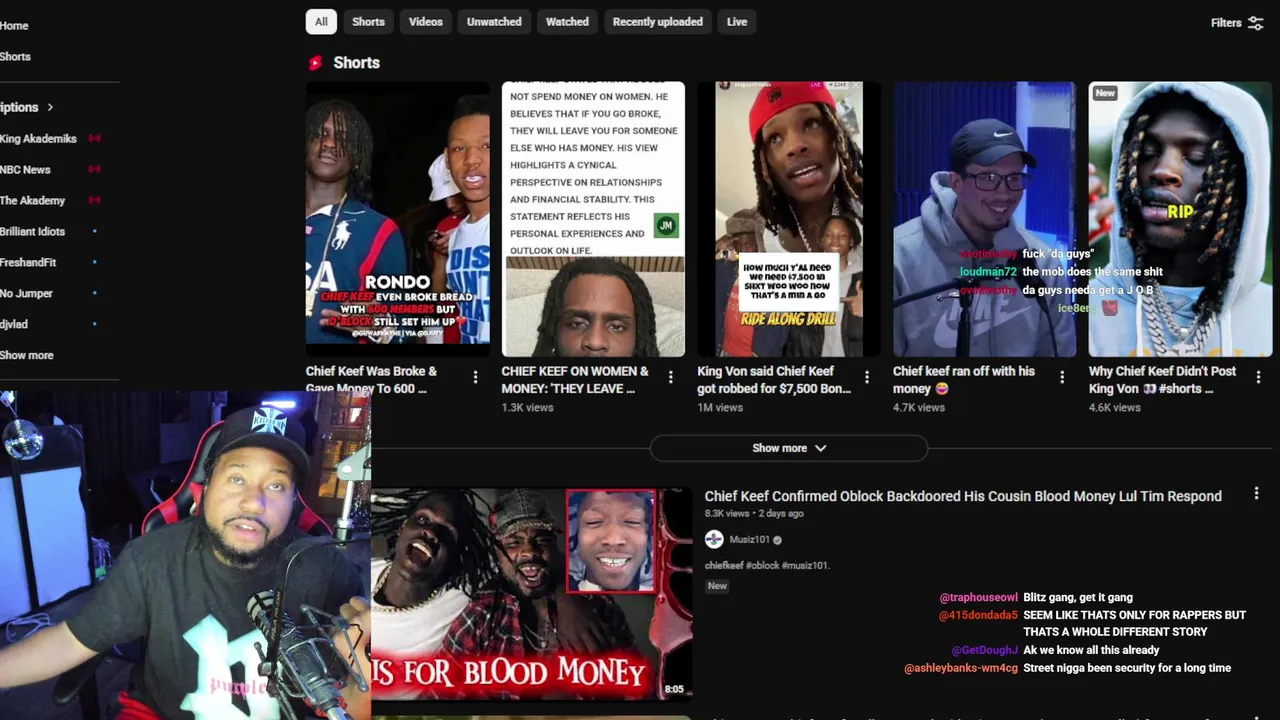Play the women and money text short thumbnail
Image resolution: width=1280 pixels, height=720 pixels.
pyautogui.click(x=593, y=219)
